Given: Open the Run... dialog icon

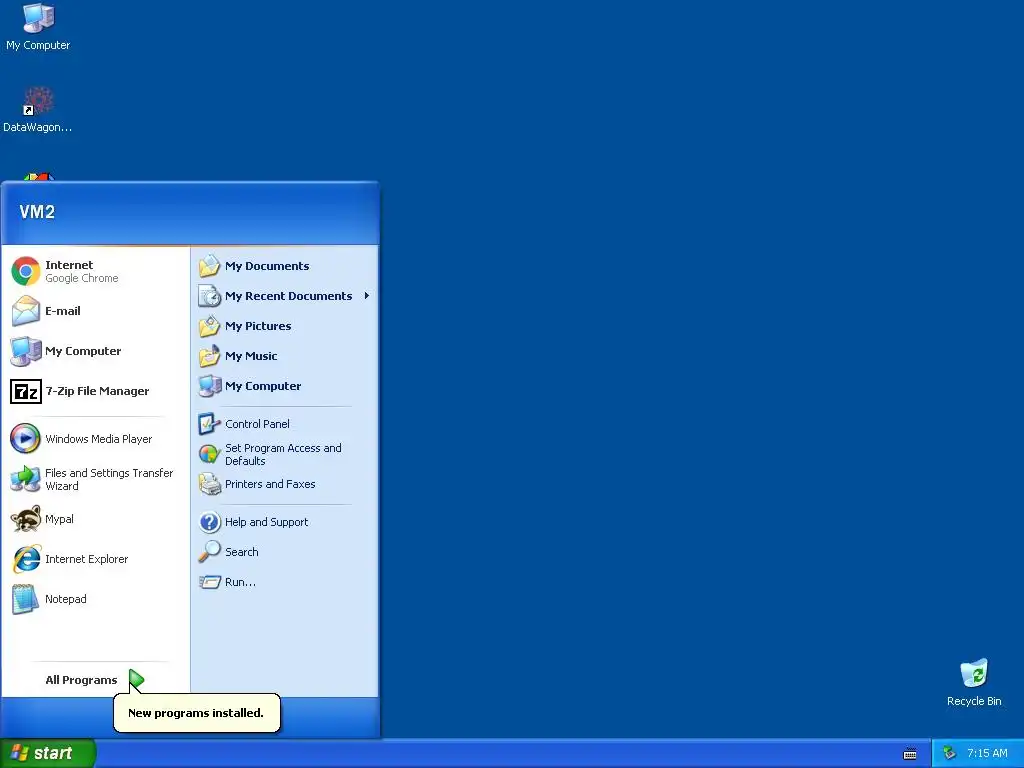Looking at the screenshot, I should click(210, 582).
